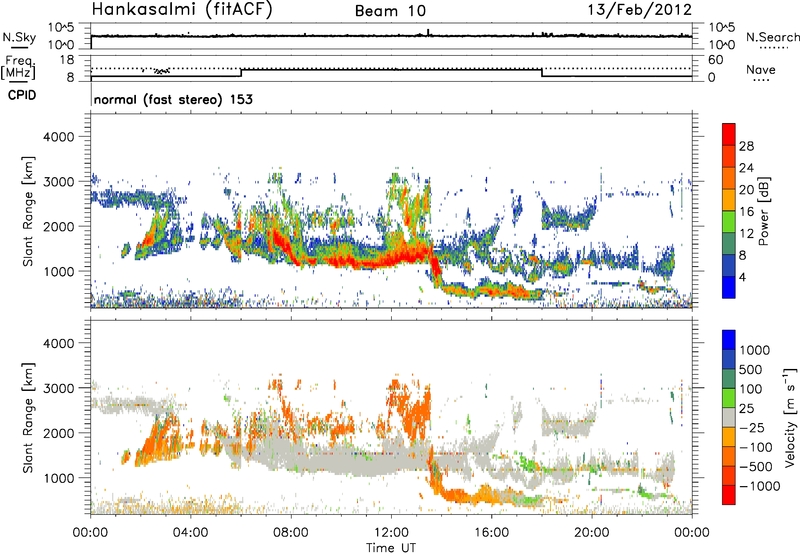Image resolution: width=800 pixels, height=554 pixels.
Task: Click Slant Range label of velocity panel
Action: click(28, 417)
